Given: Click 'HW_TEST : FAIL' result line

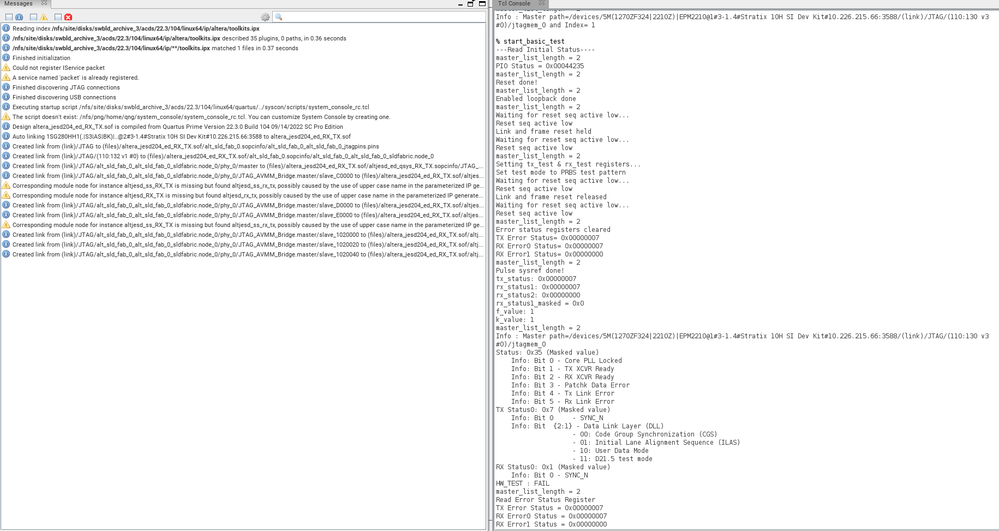Looking at the screenshot, I should [x=522, y=484].
